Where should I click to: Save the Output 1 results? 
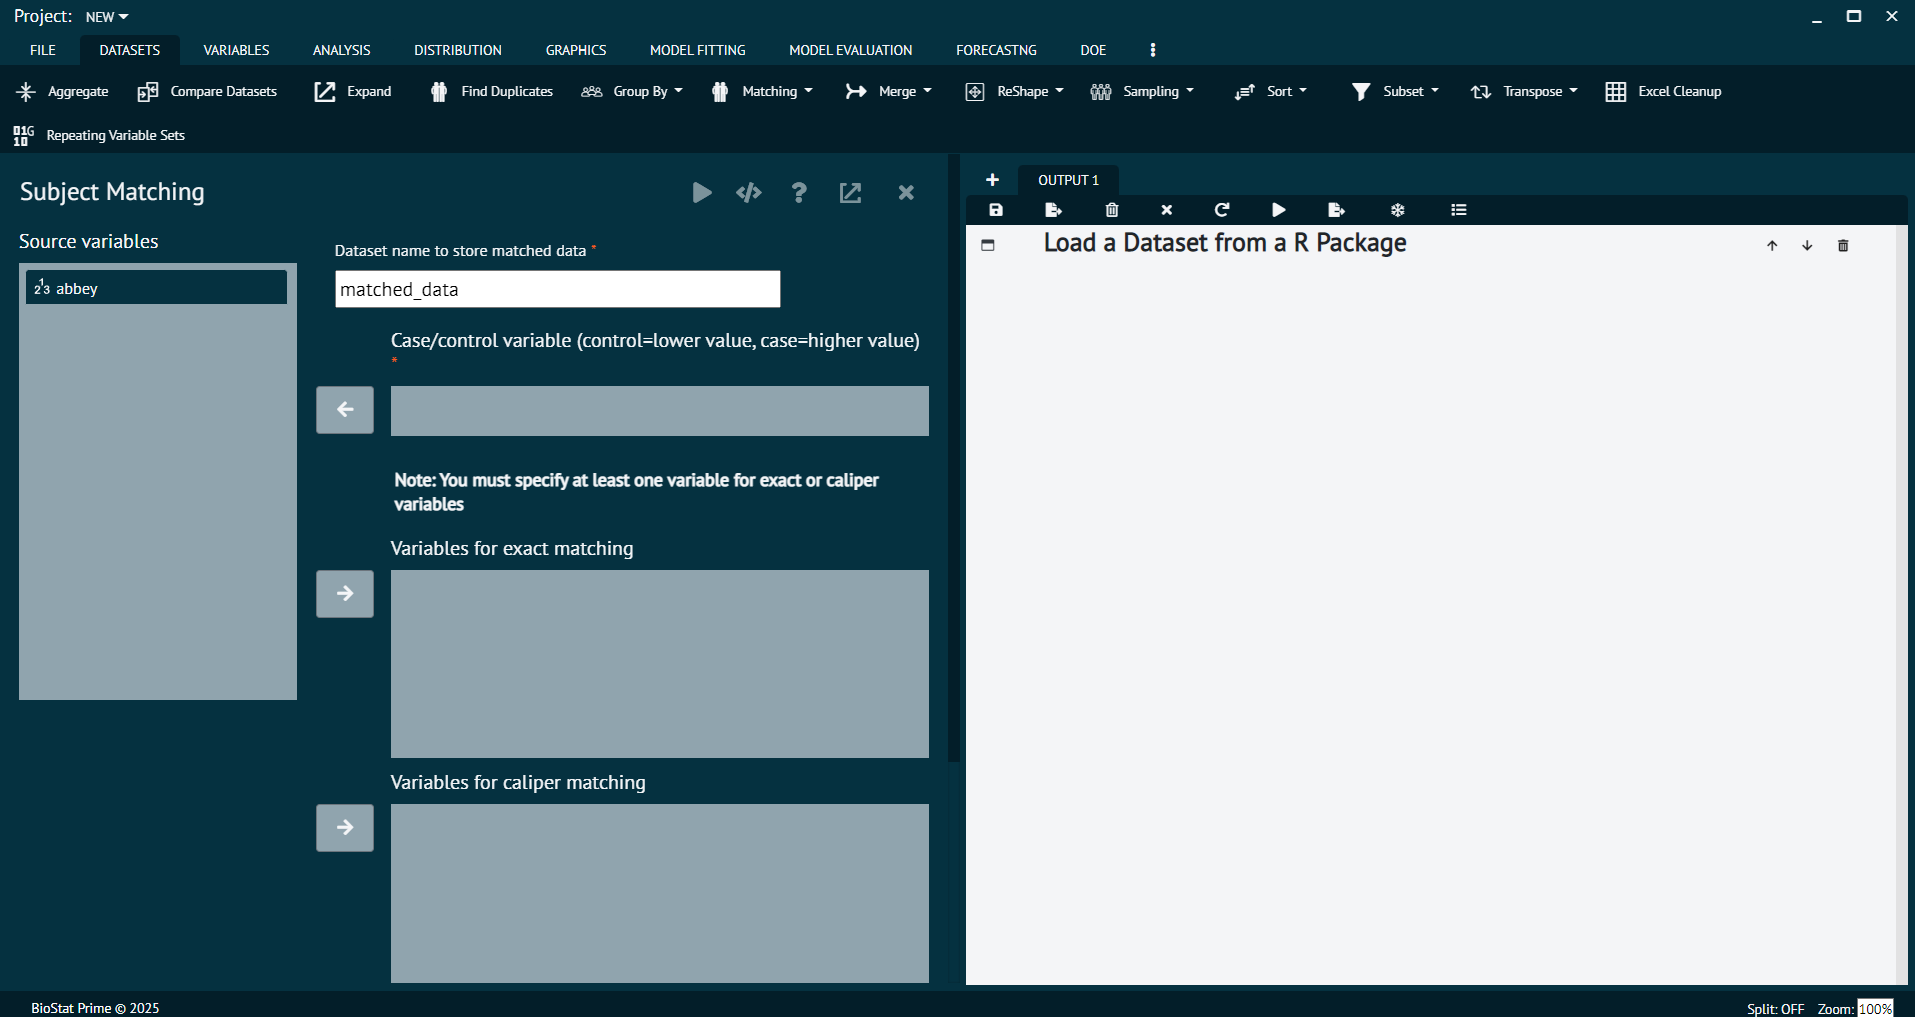(995, 210)
